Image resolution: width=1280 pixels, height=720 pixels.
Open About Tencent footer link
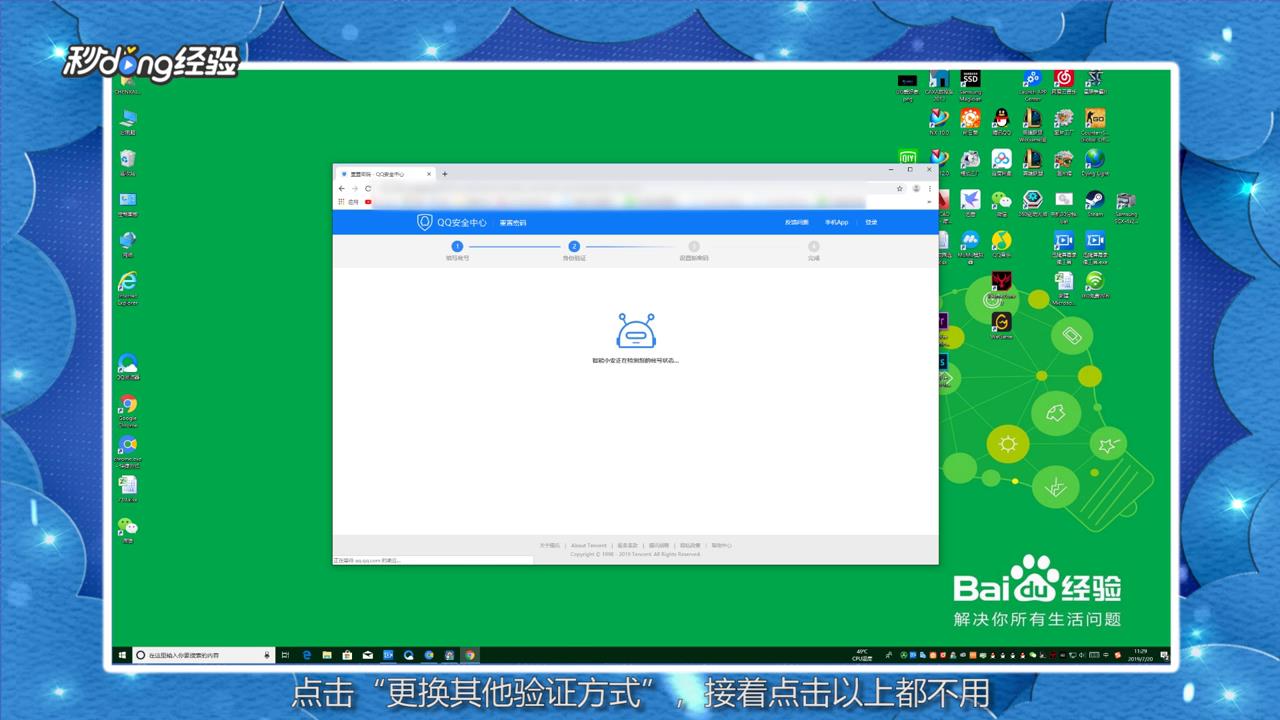point(589,546)
